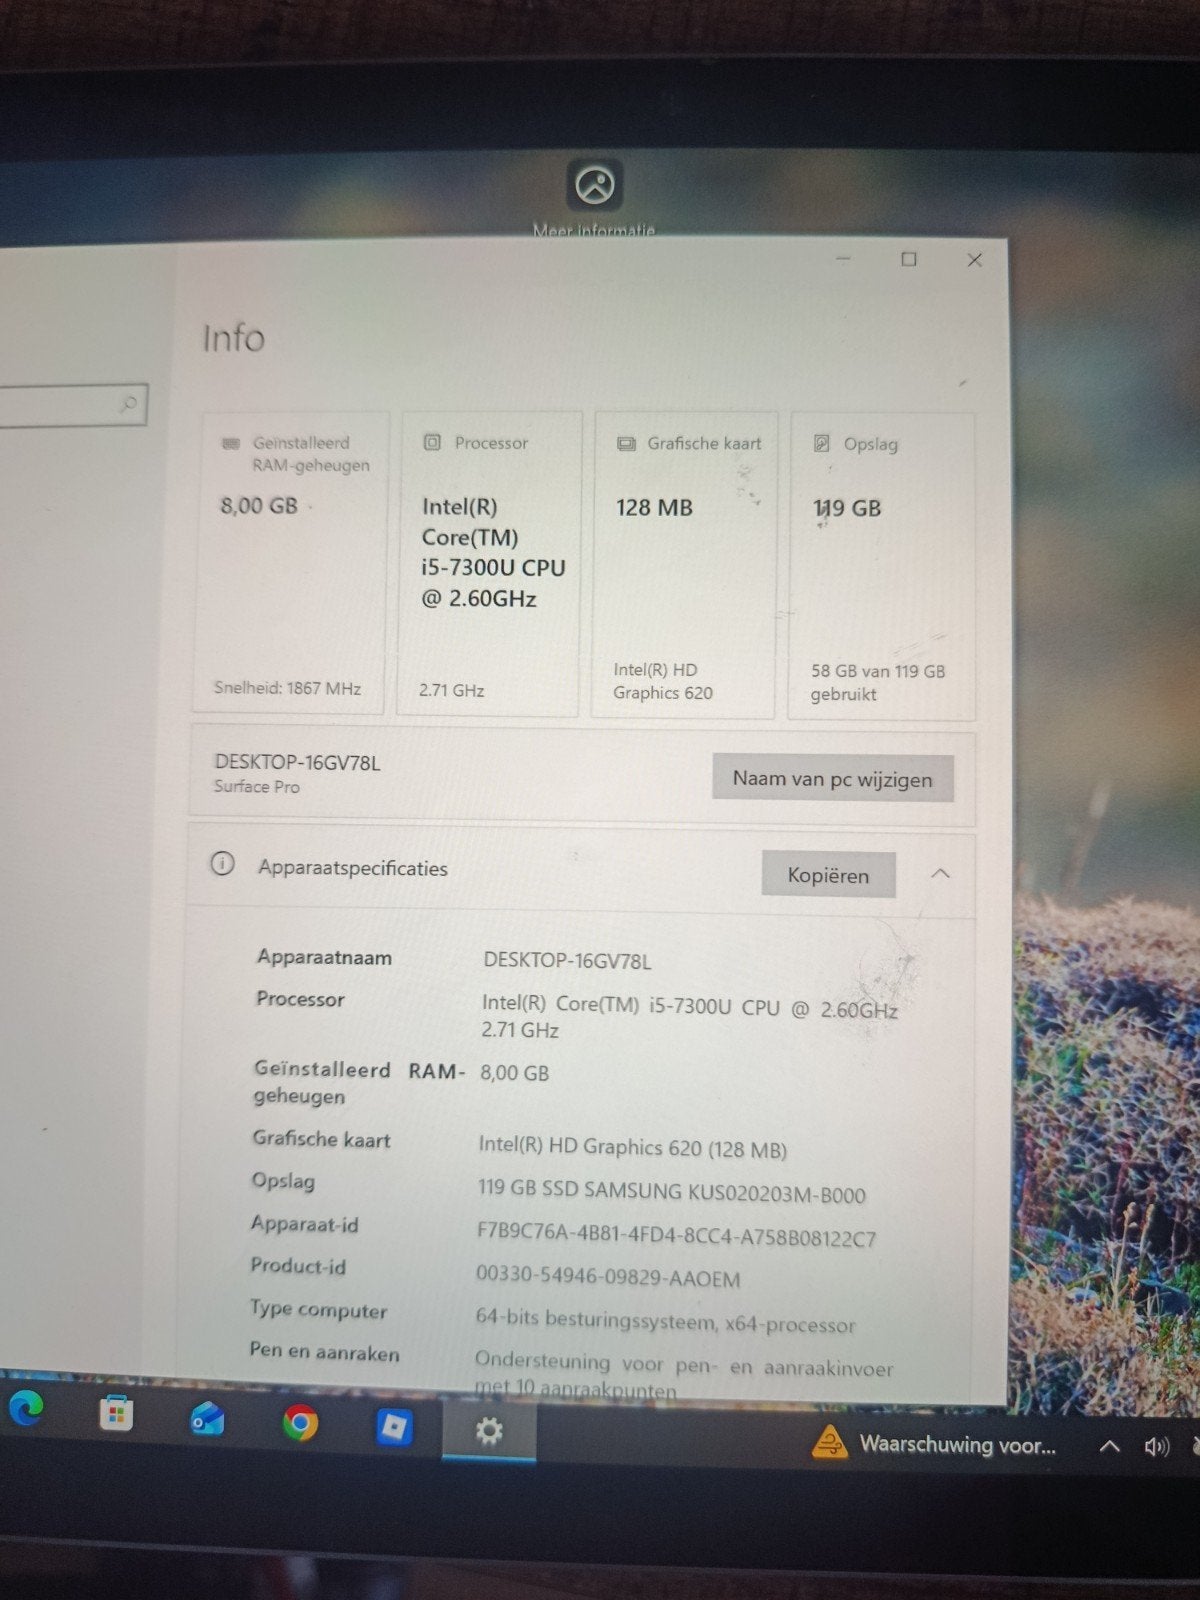Open Microsoft Store from the taskbar

[x=116, y=1414]
